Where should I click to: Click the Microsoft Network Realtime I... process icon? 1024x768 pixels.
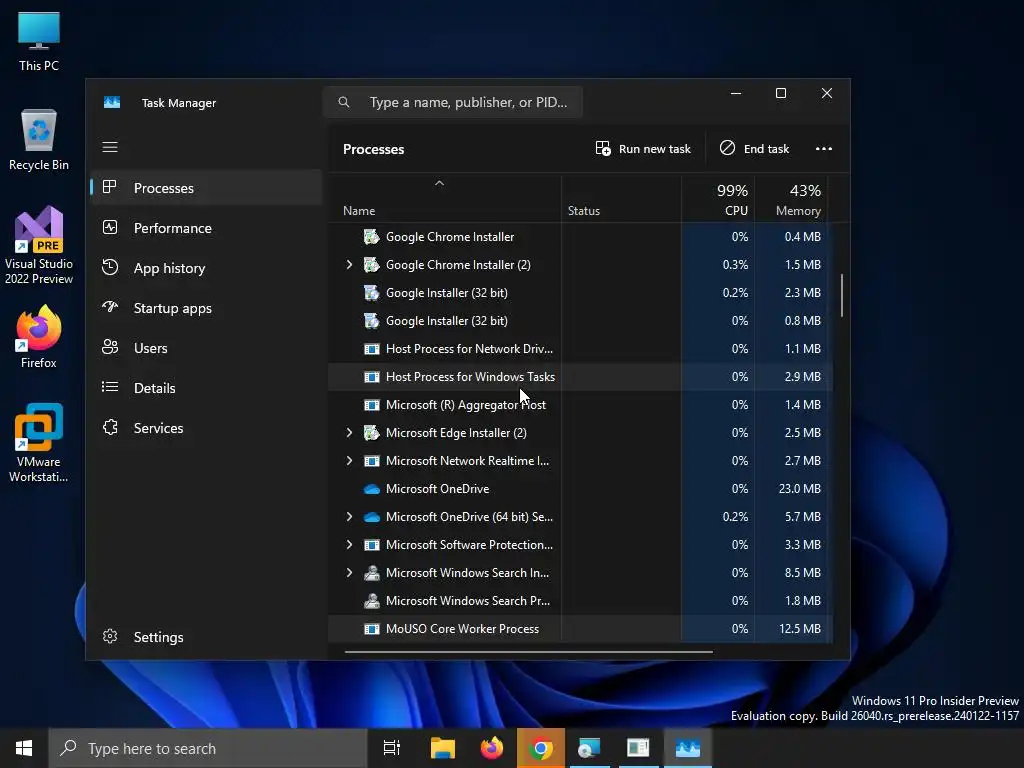(372, 460)
